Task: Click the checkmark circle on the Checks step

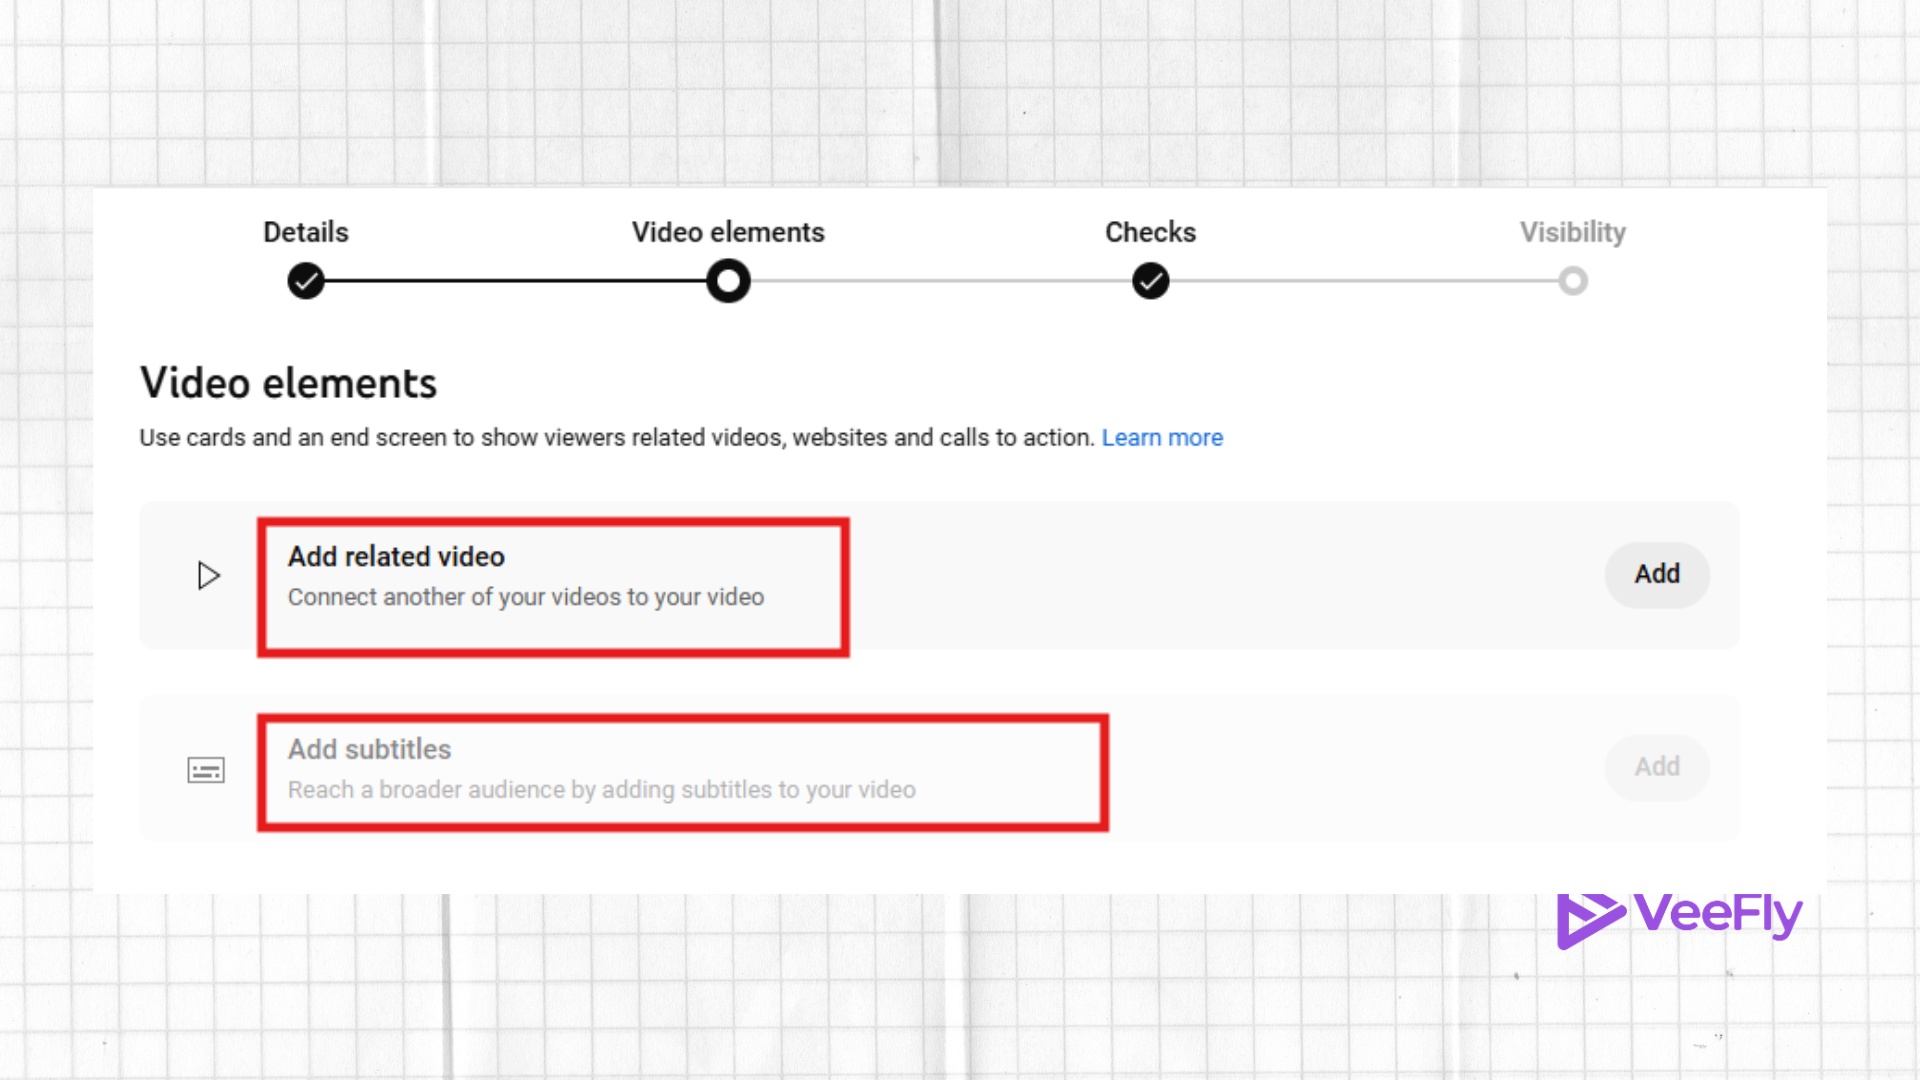Action: point(1150,281)
